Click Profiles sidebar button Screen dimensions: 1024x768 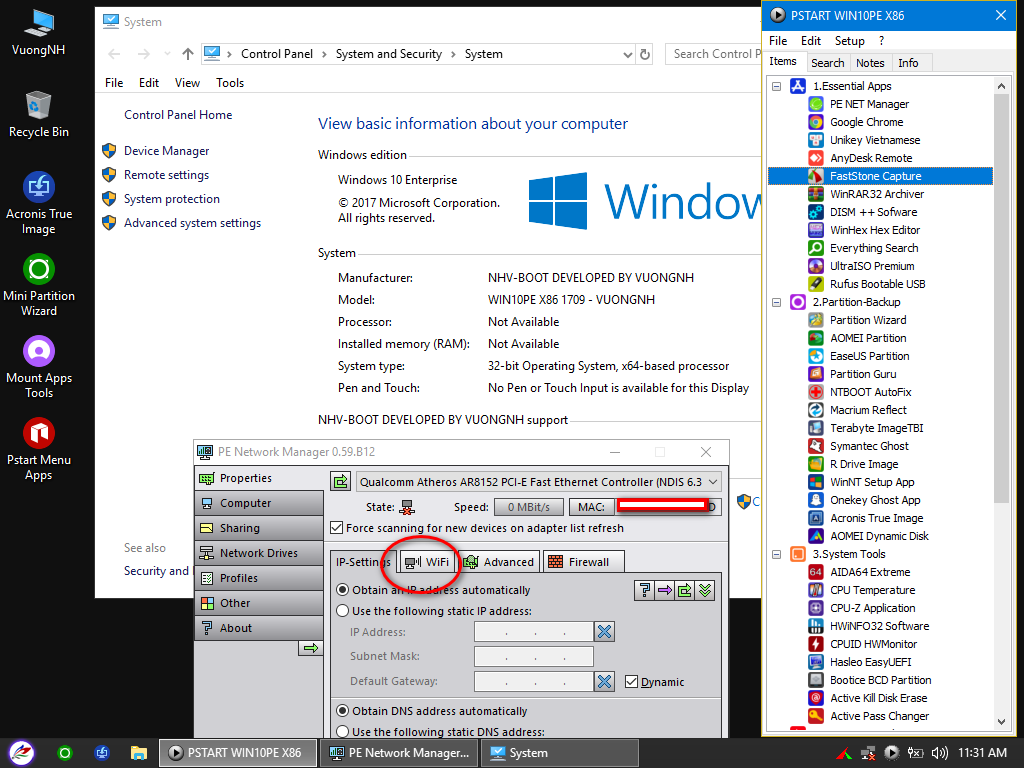point(259,578)
